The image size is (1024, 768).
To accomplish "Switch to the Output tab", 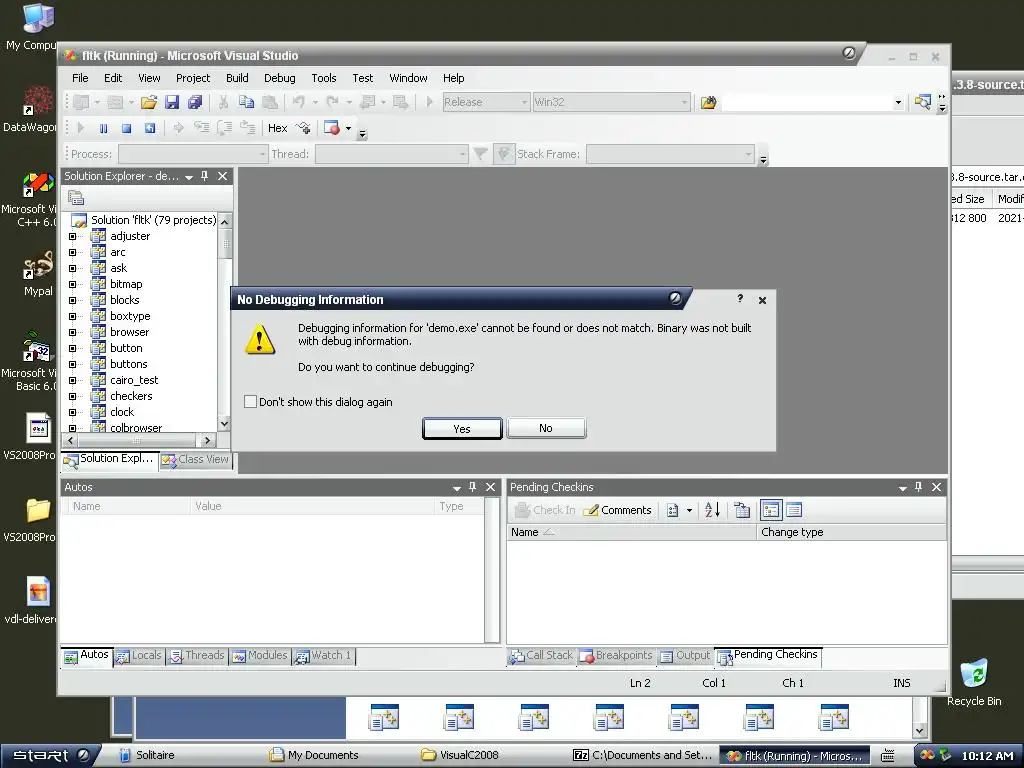I will click(684, 656).
